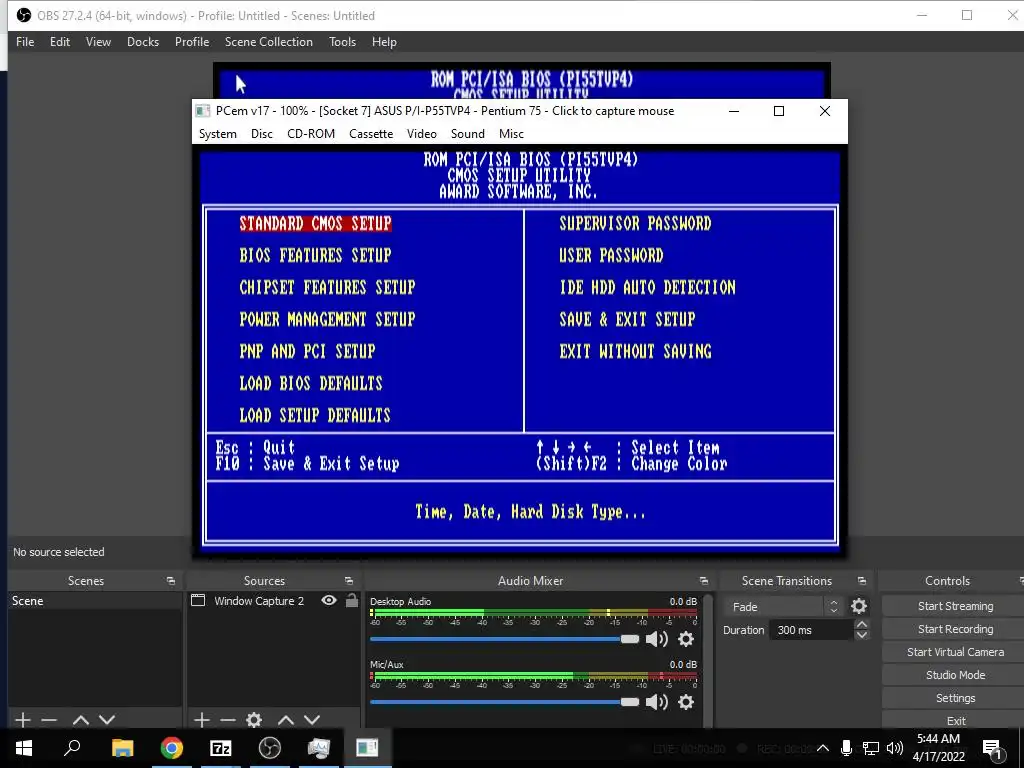Show hidden system tray icons
The image size is (1024, 768).
click(x=823, y=748)
